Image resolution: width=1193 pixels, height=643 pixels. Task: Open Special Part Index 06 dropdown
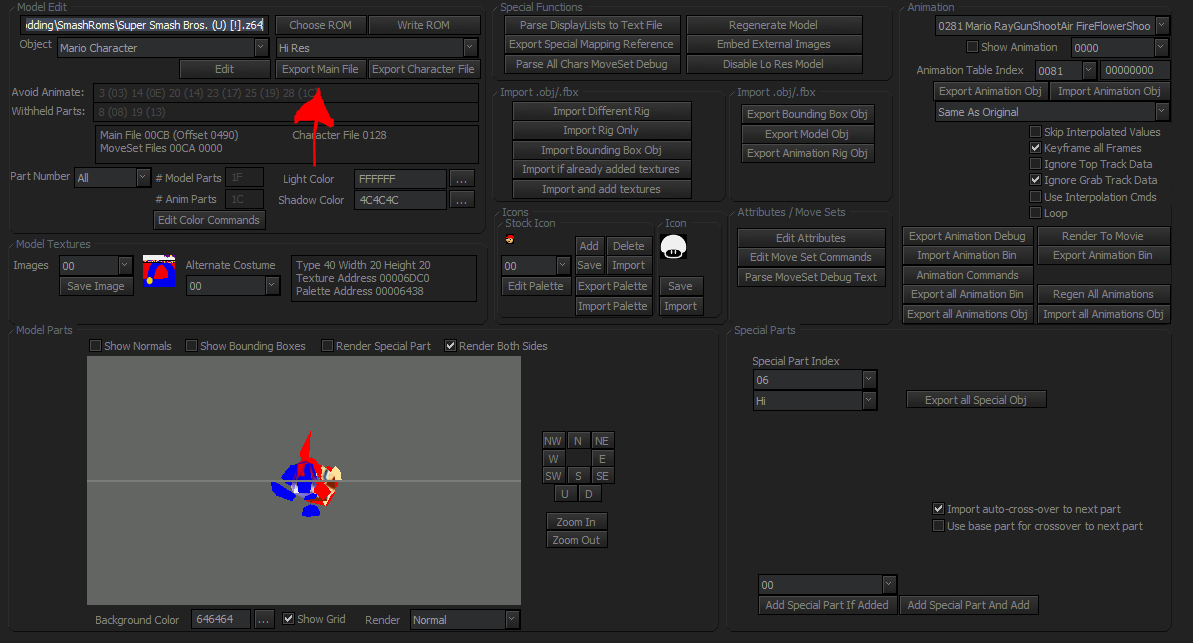point(869,379)
